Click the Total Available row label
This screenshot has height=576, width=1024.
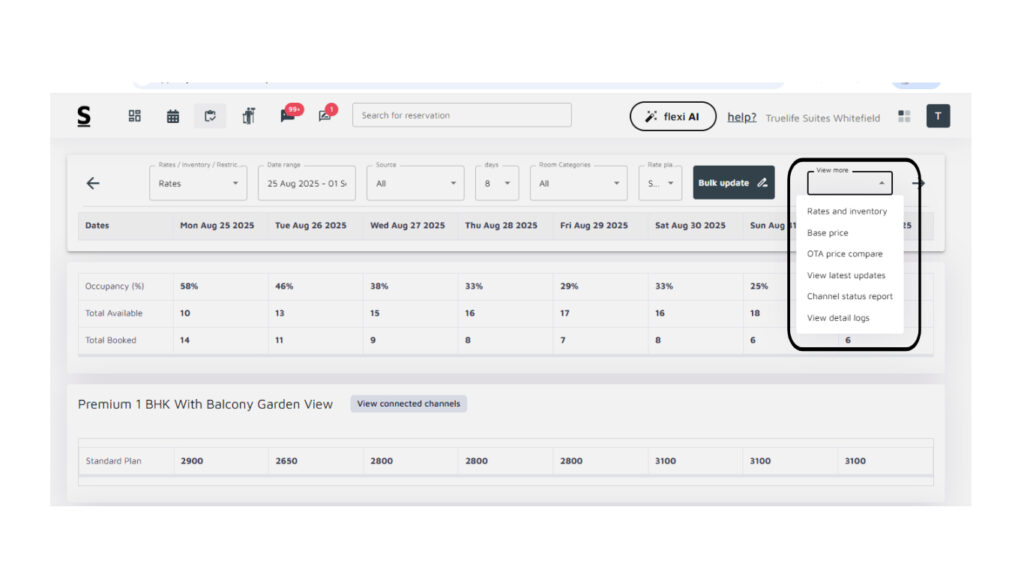pyautogui.click(x=114, y=313)
